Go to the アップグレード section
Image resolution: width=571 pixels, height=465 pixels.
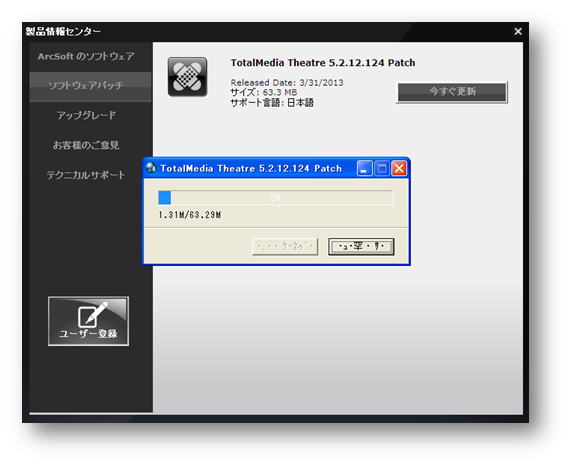pos(86,115)
